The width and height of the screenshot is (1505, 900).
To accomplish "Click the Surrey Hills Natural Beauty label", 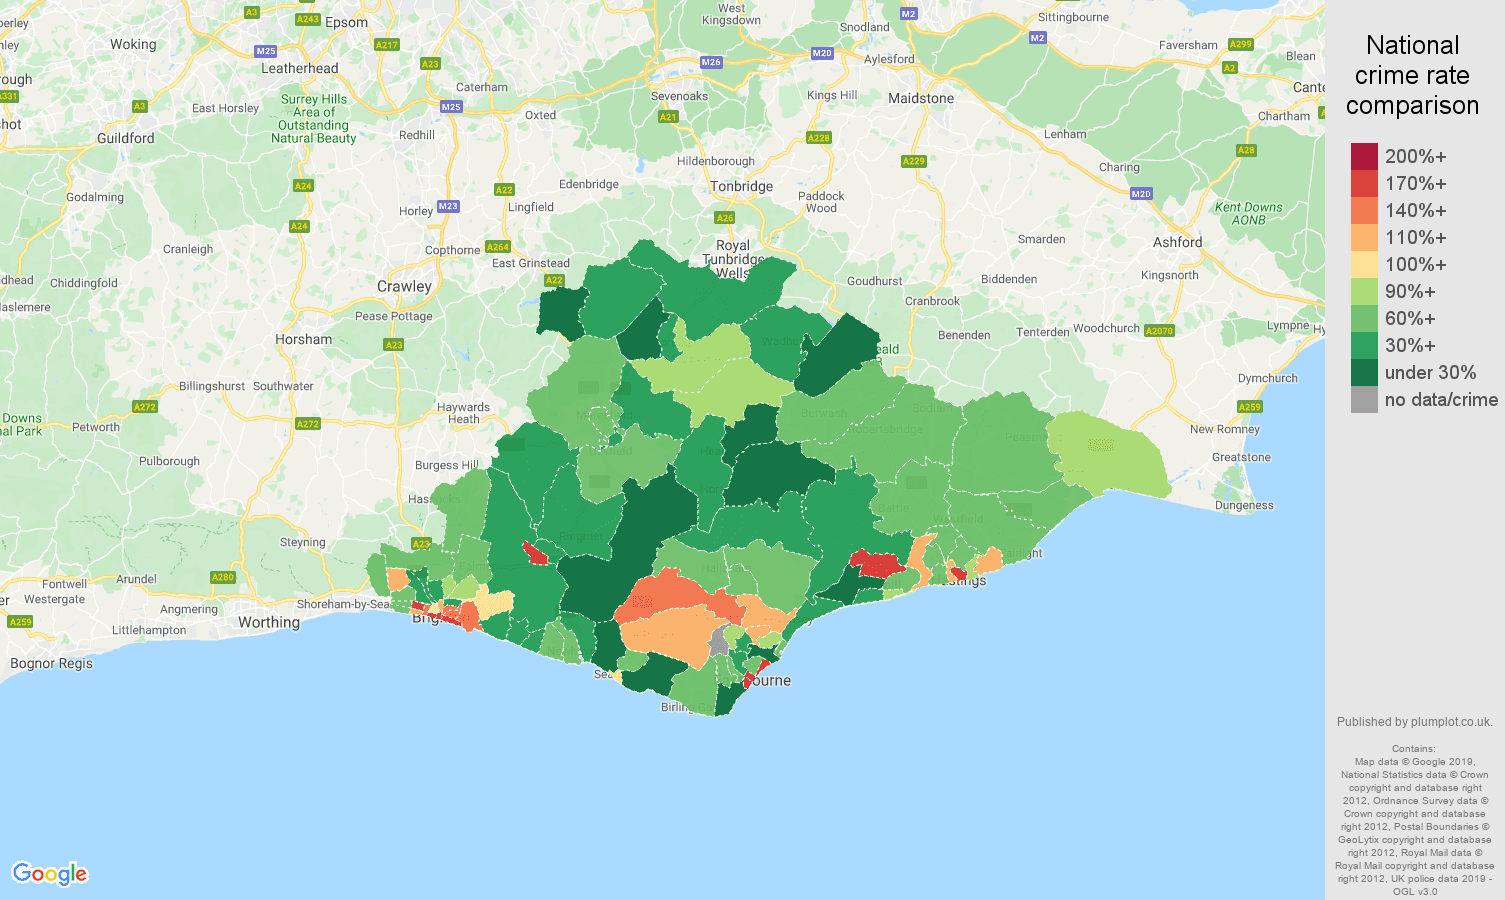I will pos(313,119).
